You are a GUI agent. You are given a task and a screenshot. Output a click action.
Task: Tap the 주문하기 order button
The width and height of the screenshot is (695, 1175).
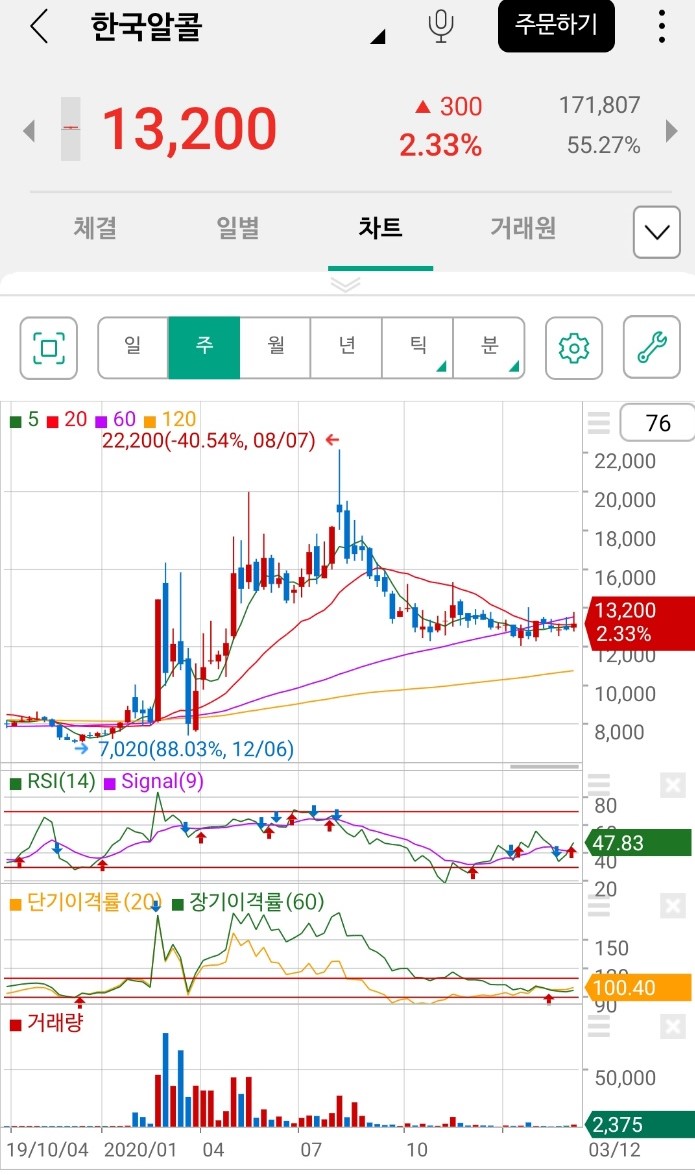point(556,25)
